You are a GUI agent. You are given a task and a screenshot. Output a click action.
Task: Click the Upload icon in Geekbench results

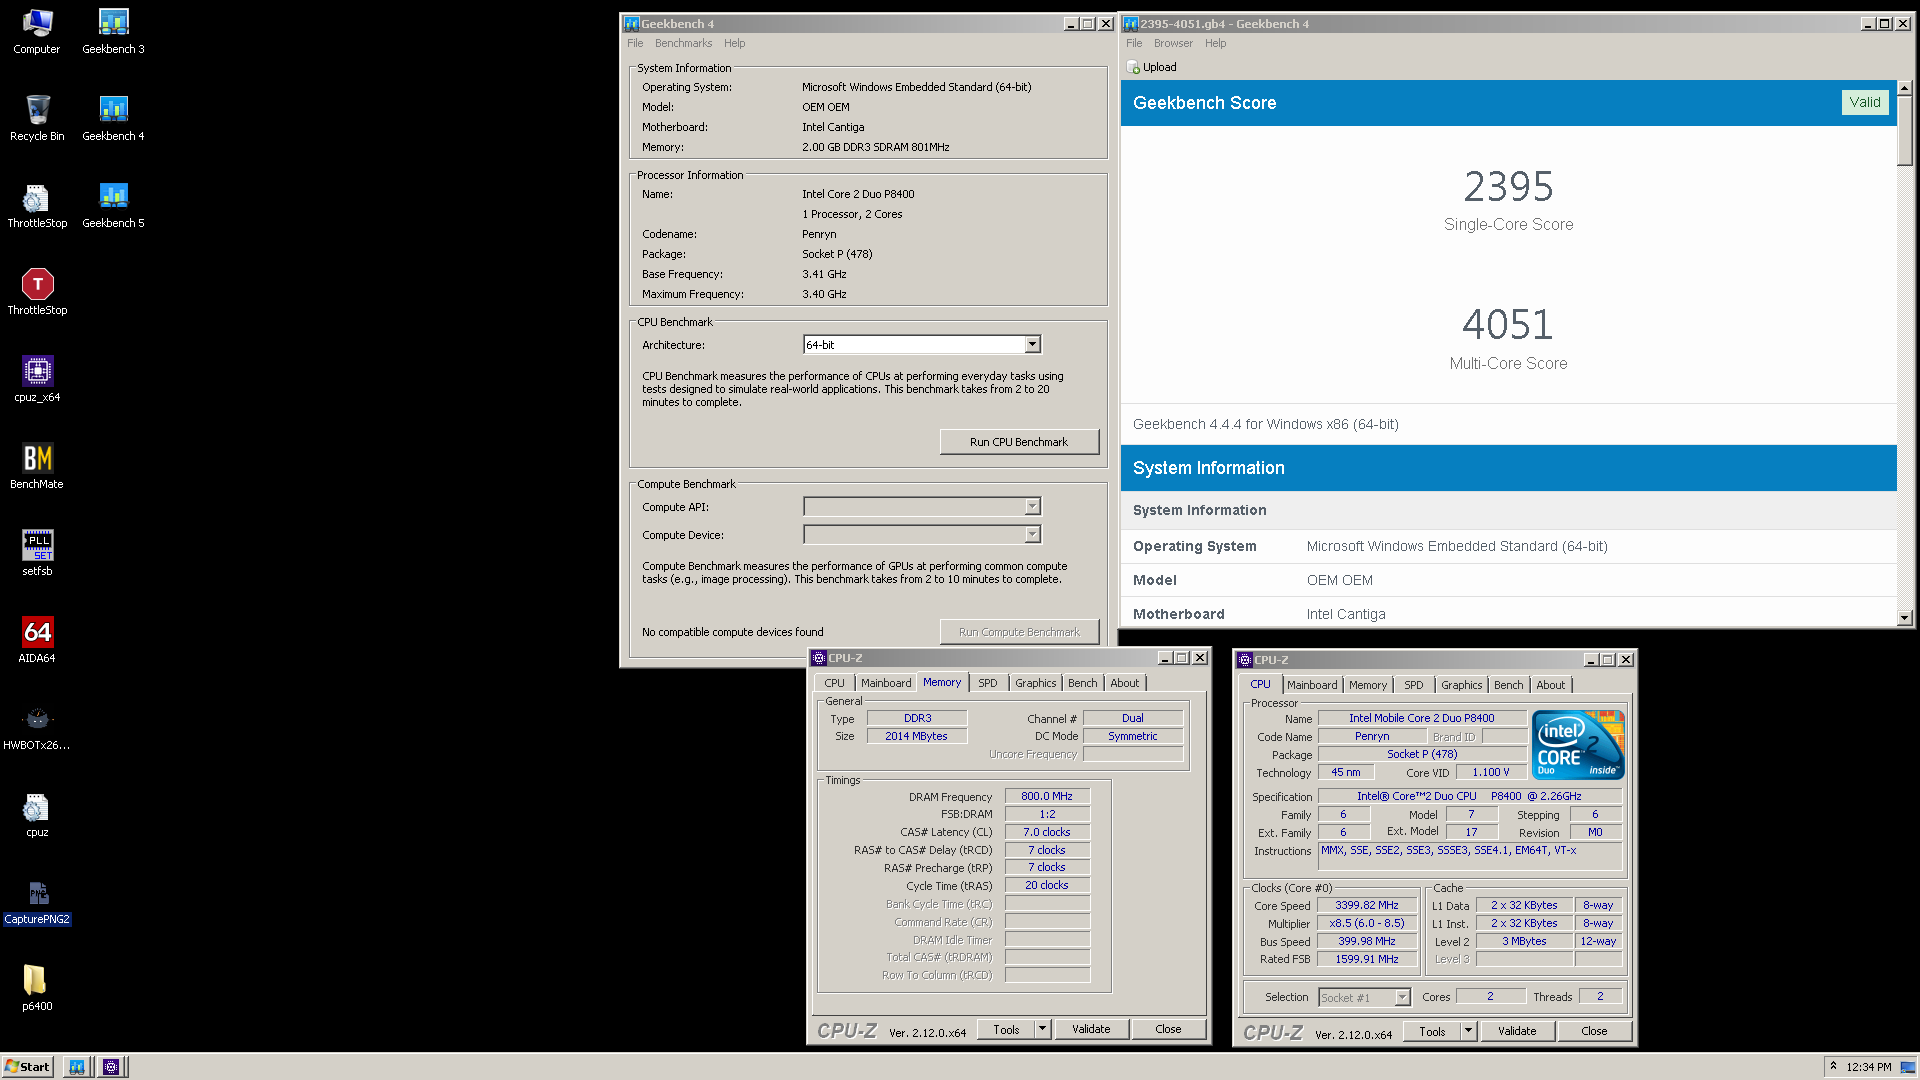[1133, 67]
